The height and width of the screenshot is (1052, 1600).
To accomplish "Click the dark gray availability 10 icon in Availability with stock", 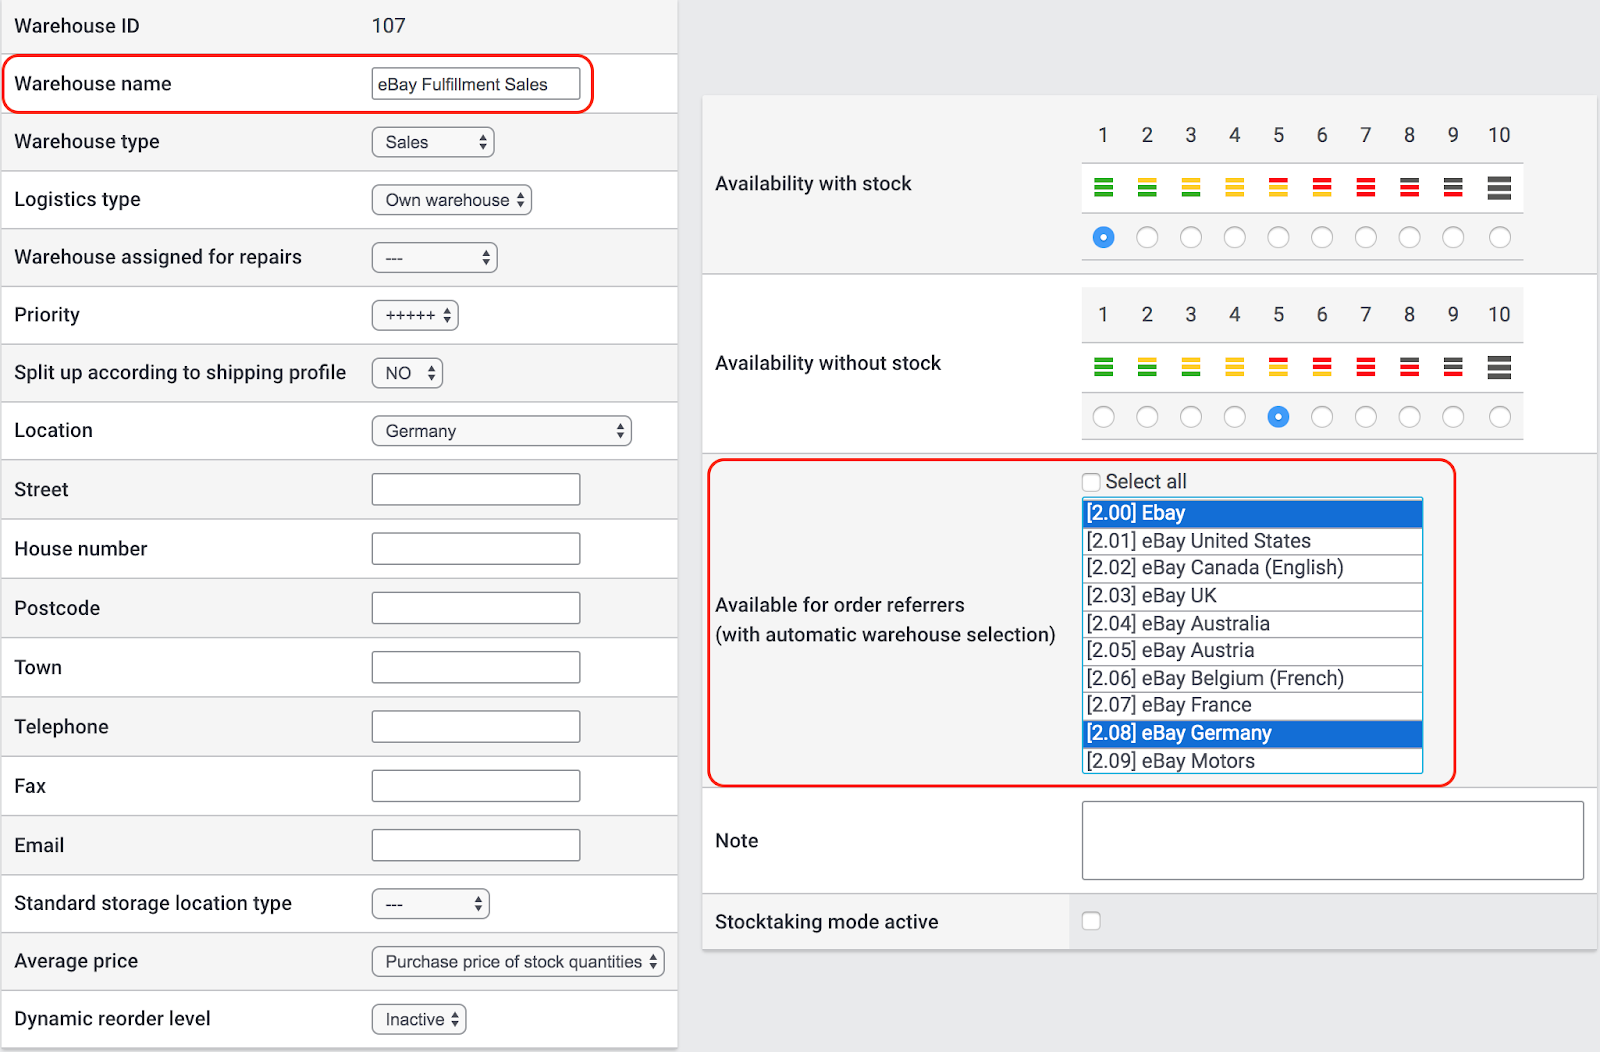I will point(1499,187).
